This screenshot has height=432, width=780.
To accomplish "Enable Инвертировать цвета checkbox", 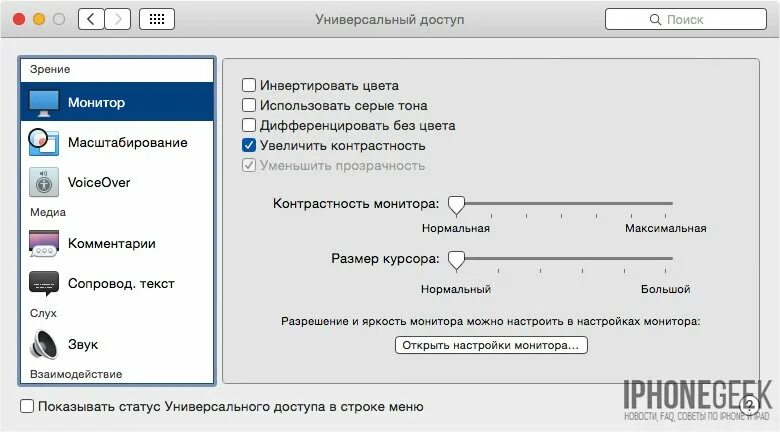I will 249,85.
